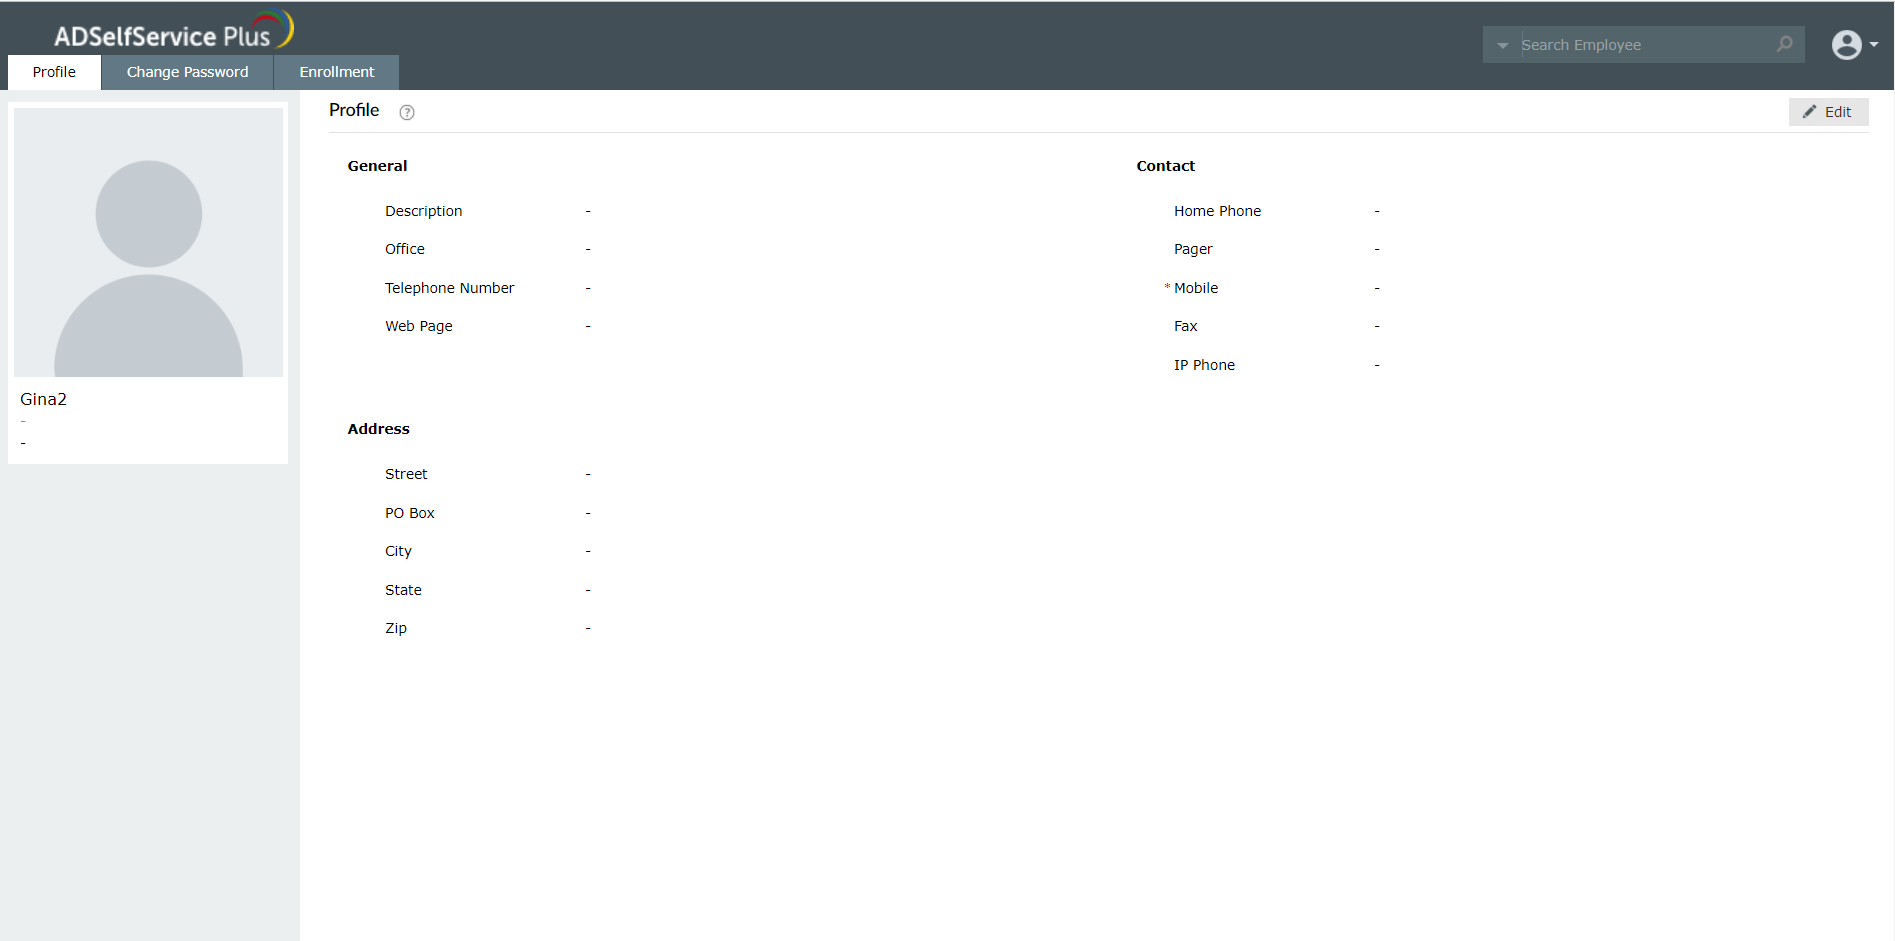Click the Gina2 username under the photo
Screen dimensions: 1895x941
43,399
